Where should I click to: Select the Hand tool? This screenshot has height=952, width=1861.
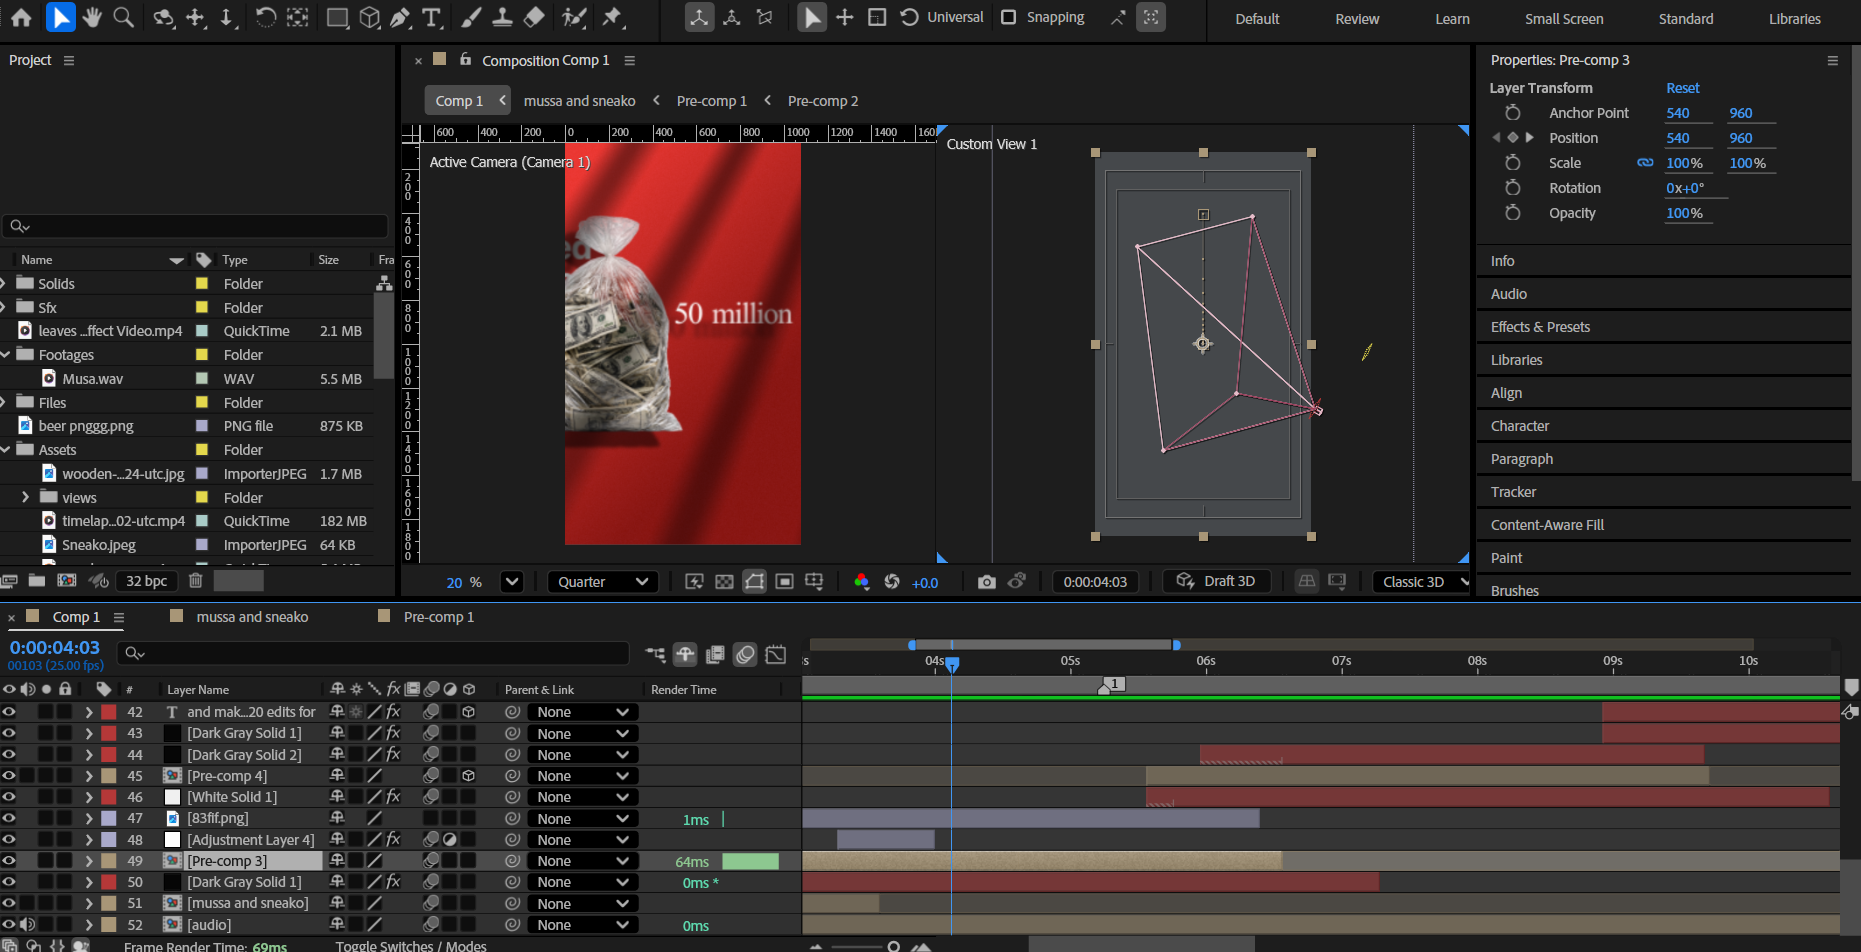point(92,17)
